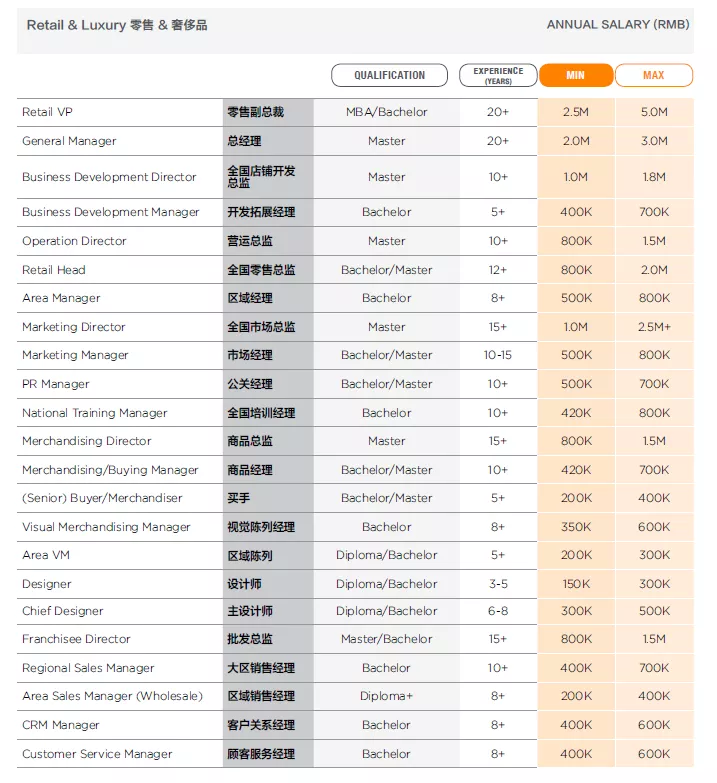This screenshot has width=717, height=783.
Task: Click the 'PR Manager' job title
Action: [55, 384]
